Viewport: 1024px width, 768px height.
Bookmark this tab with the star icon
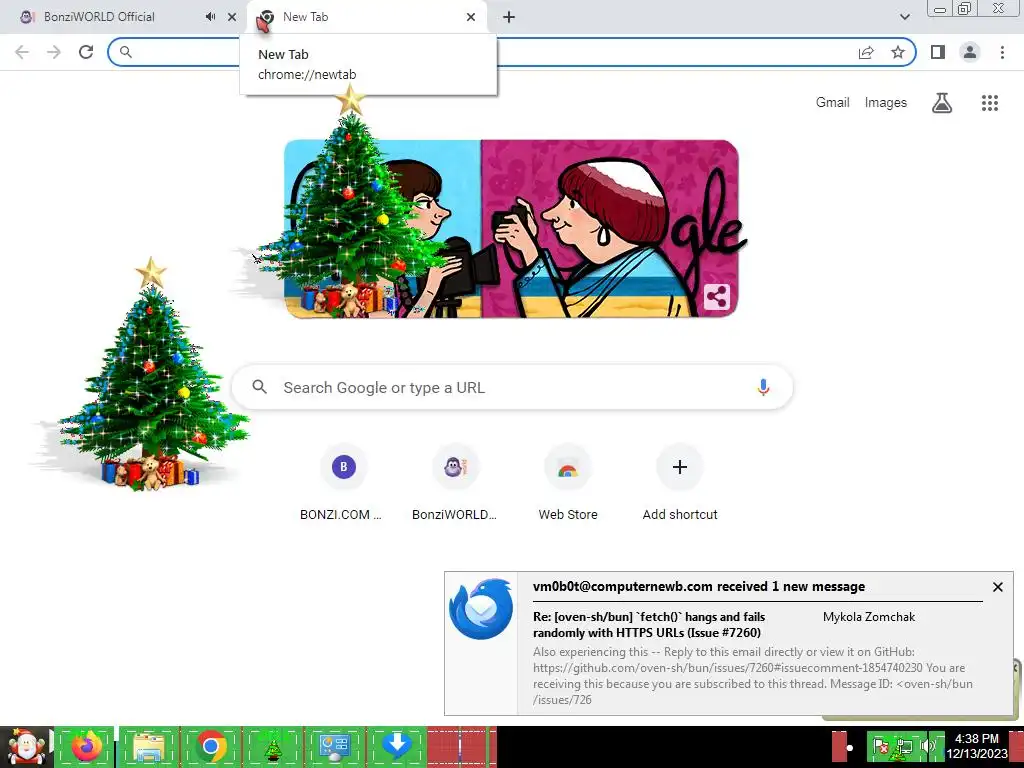pos(898,52)
